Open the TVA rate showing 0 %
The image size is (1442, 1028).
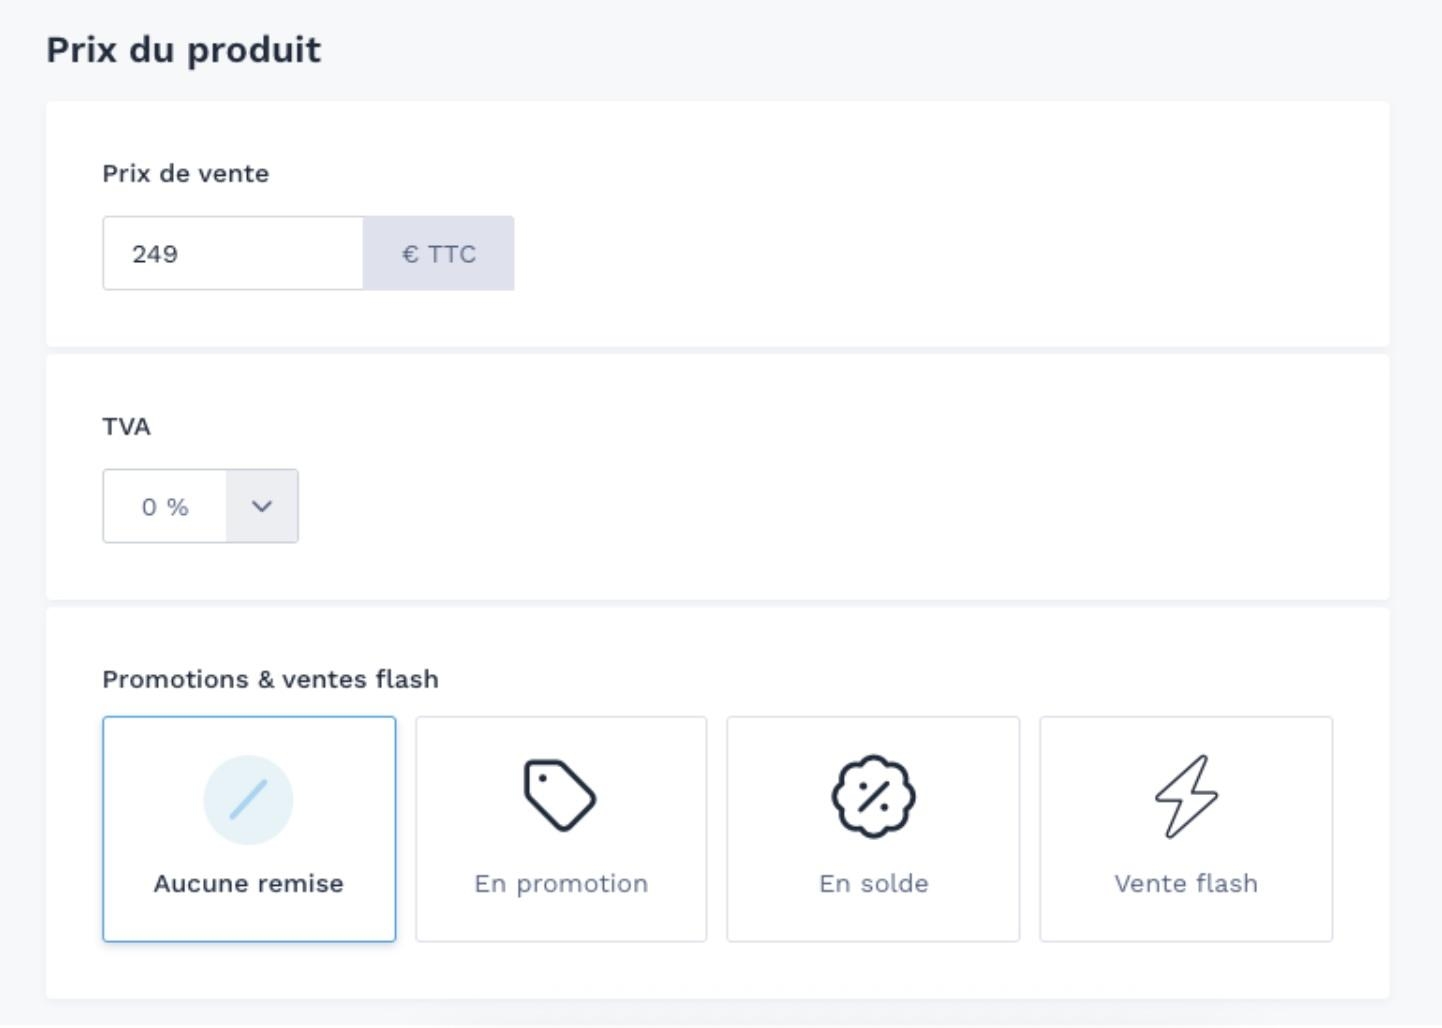click(165, 507)
